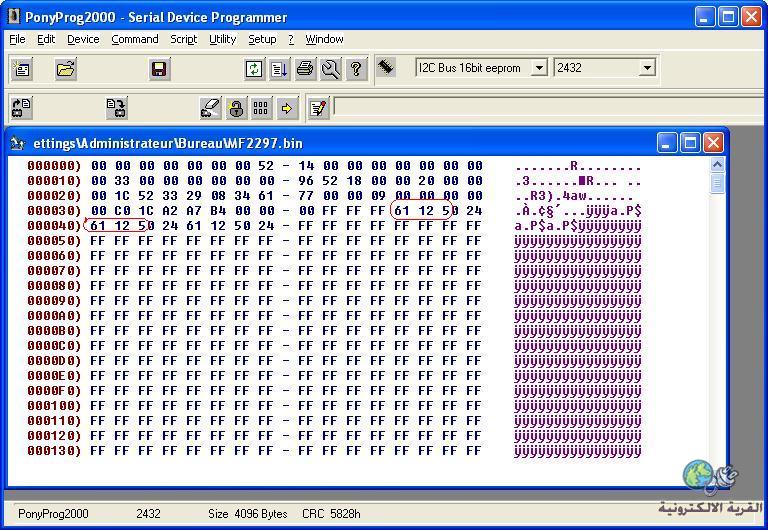Click the padlock security bits icon

(x=236, y=108)
